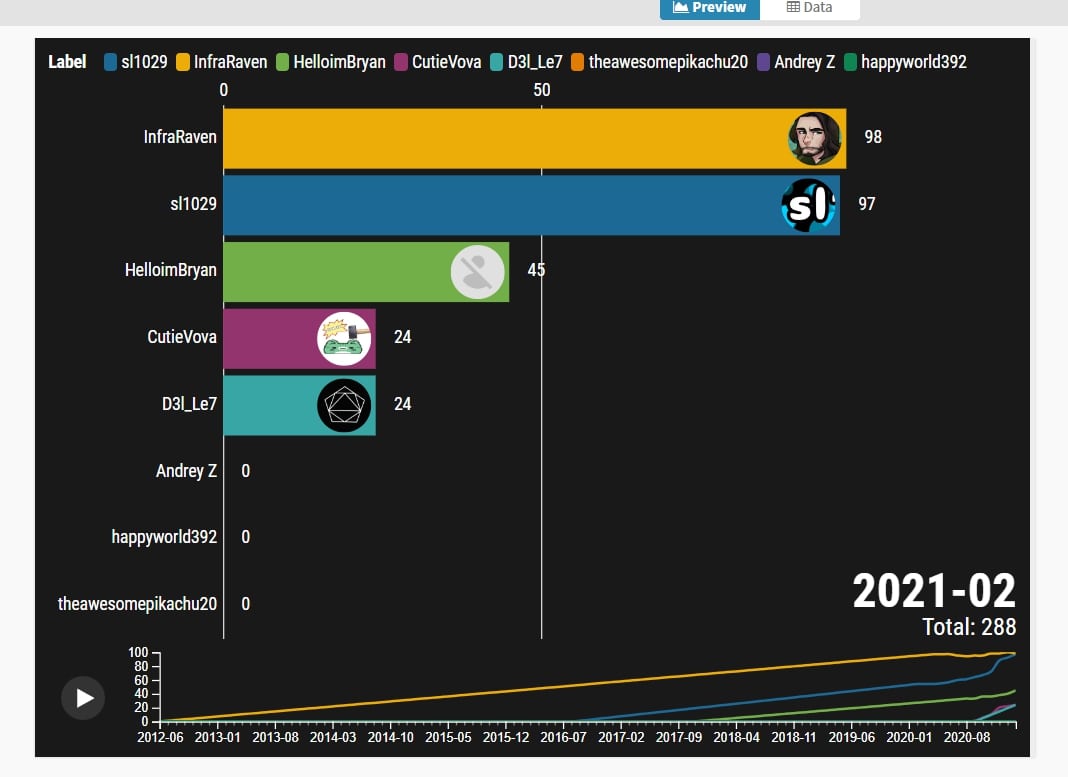Screen dimensions: 1068x777
Task: Toggle sl1029 legend color swatch
Action: tap(111, 62)
